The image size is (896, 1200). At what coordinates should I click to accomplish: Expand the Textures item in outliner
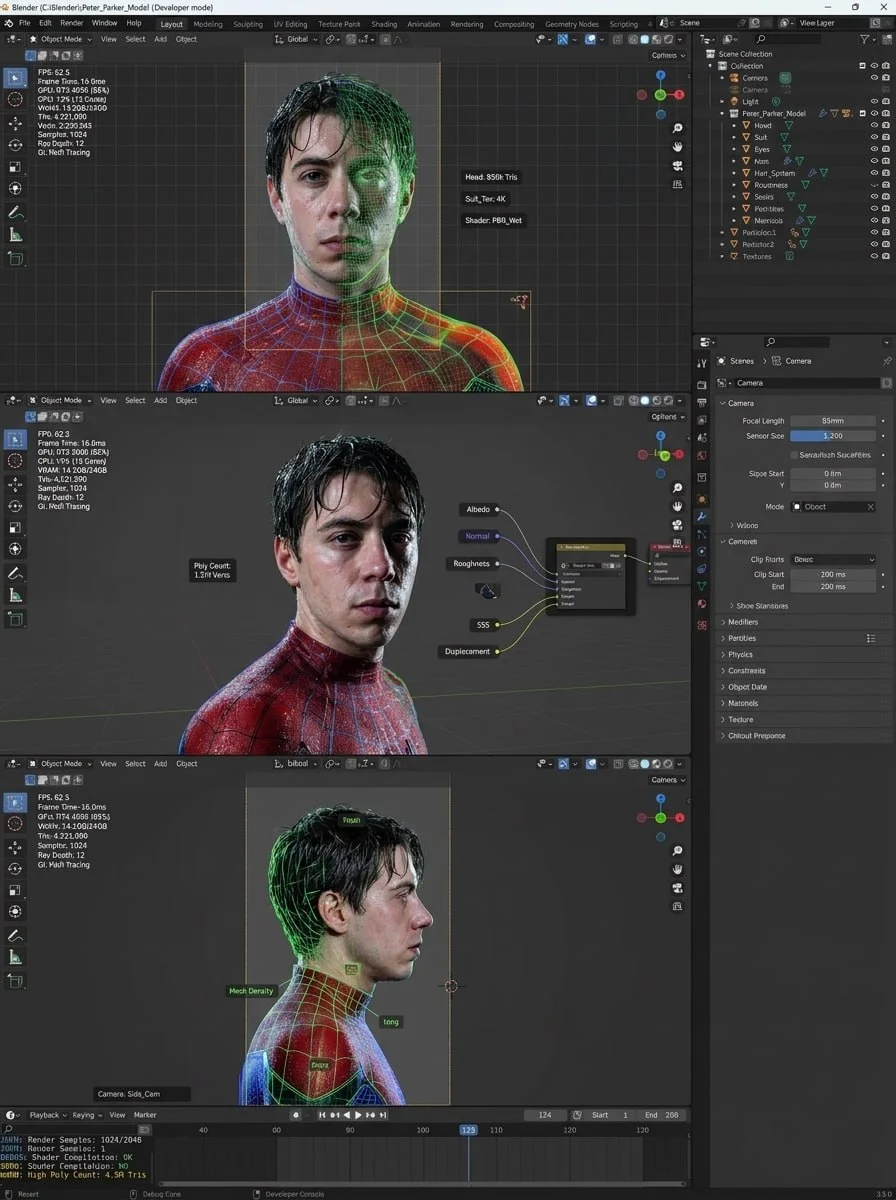(x=722, y=256)
